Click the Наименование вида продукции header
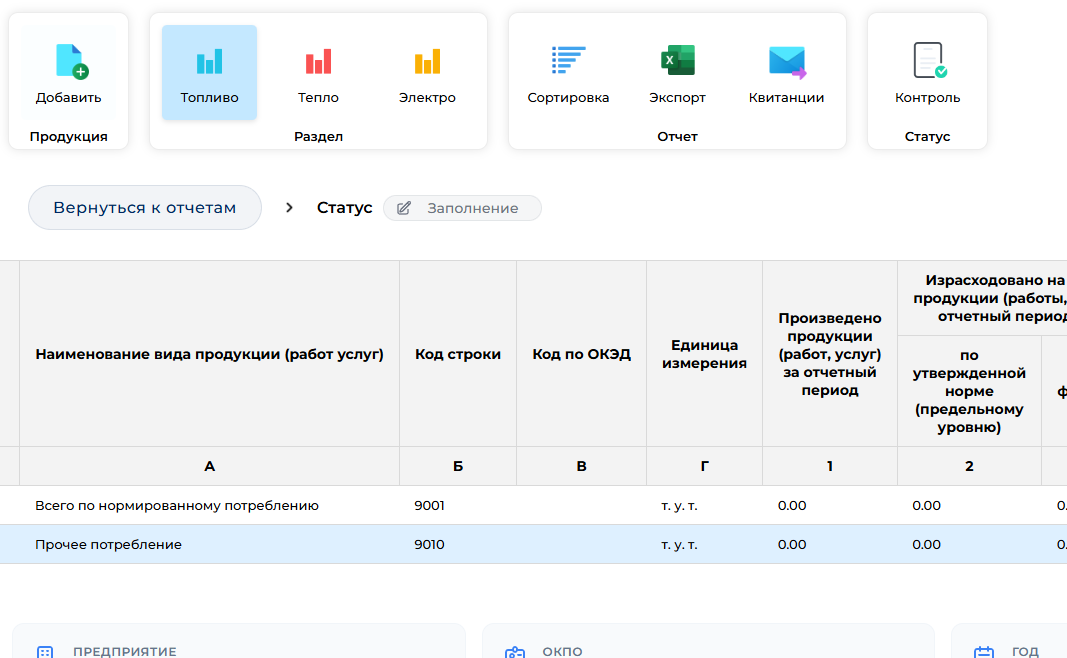1067x658 pixels. (x=209, y=354)
